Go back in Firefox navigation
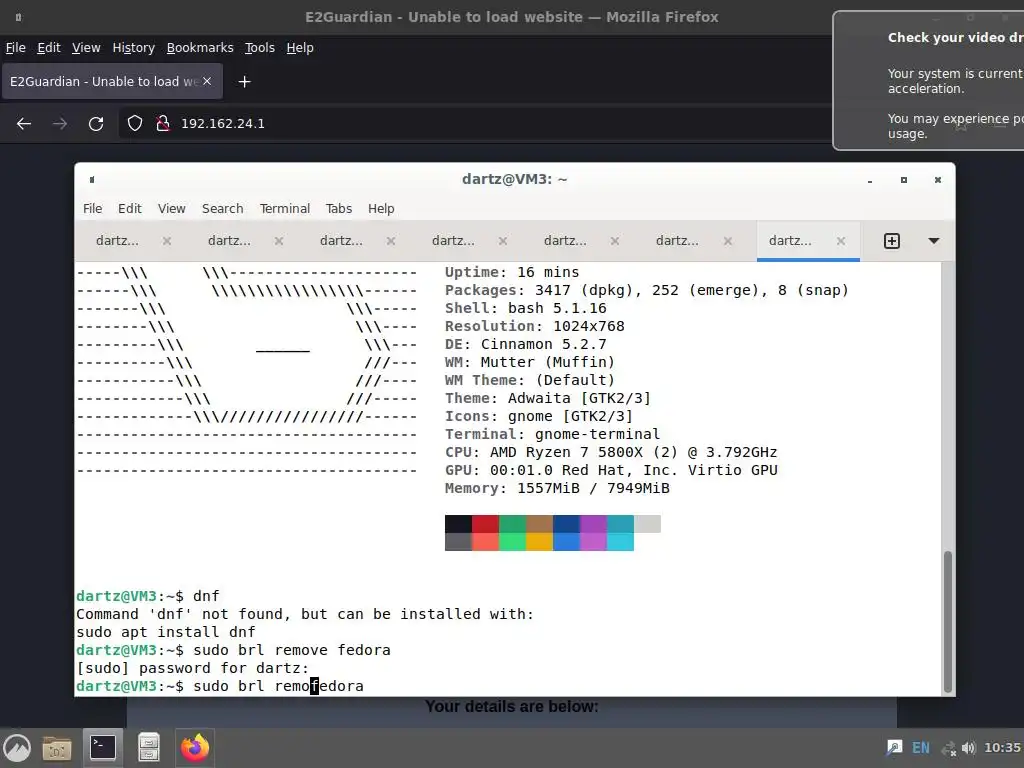Viewport: 1024px width, 768px height. (24, 123)
